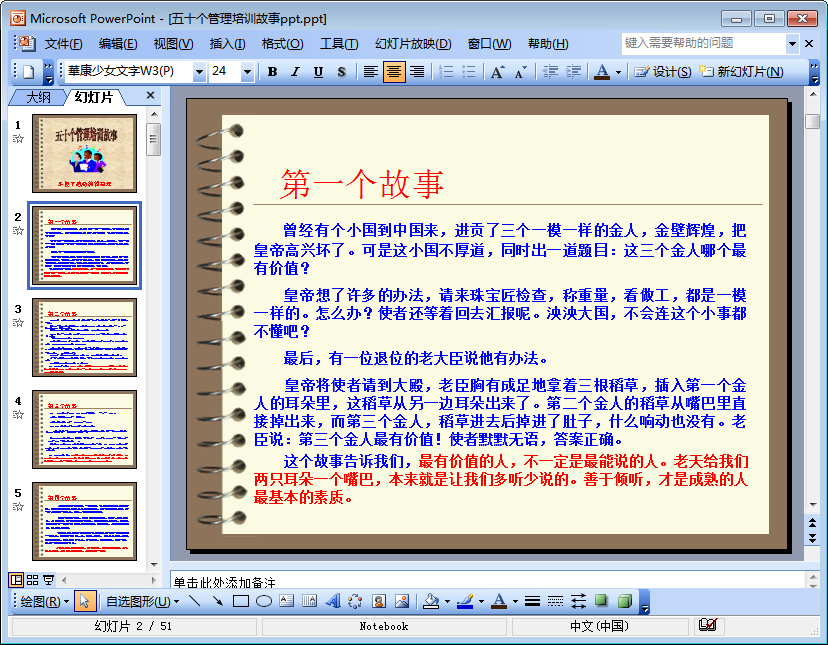
Task: Switch to Slide Sorter view
Action: point(32,580)
